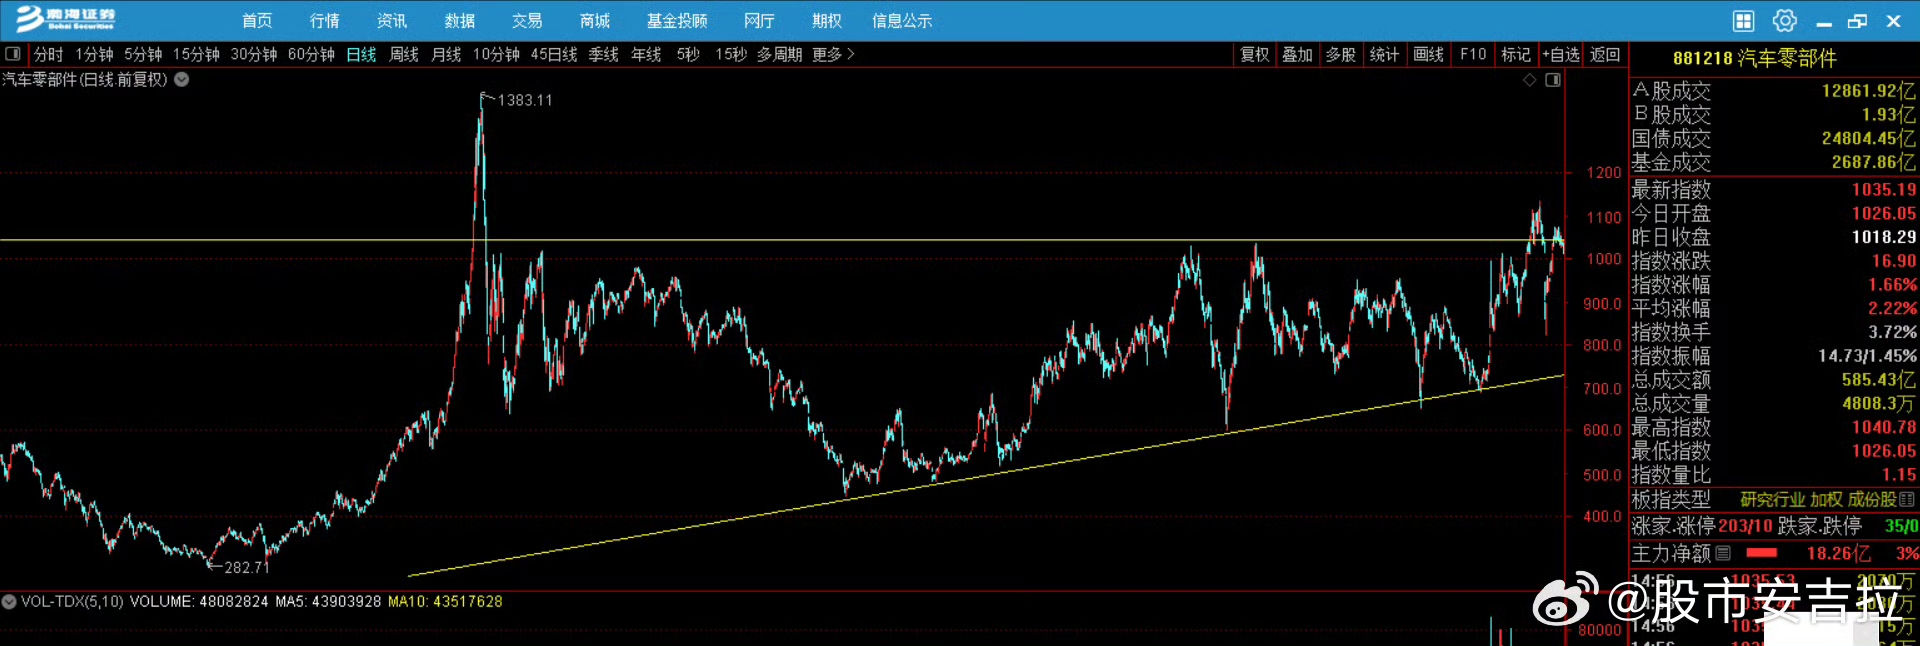Click the Bohai Securities logo

tap(65, 20)
